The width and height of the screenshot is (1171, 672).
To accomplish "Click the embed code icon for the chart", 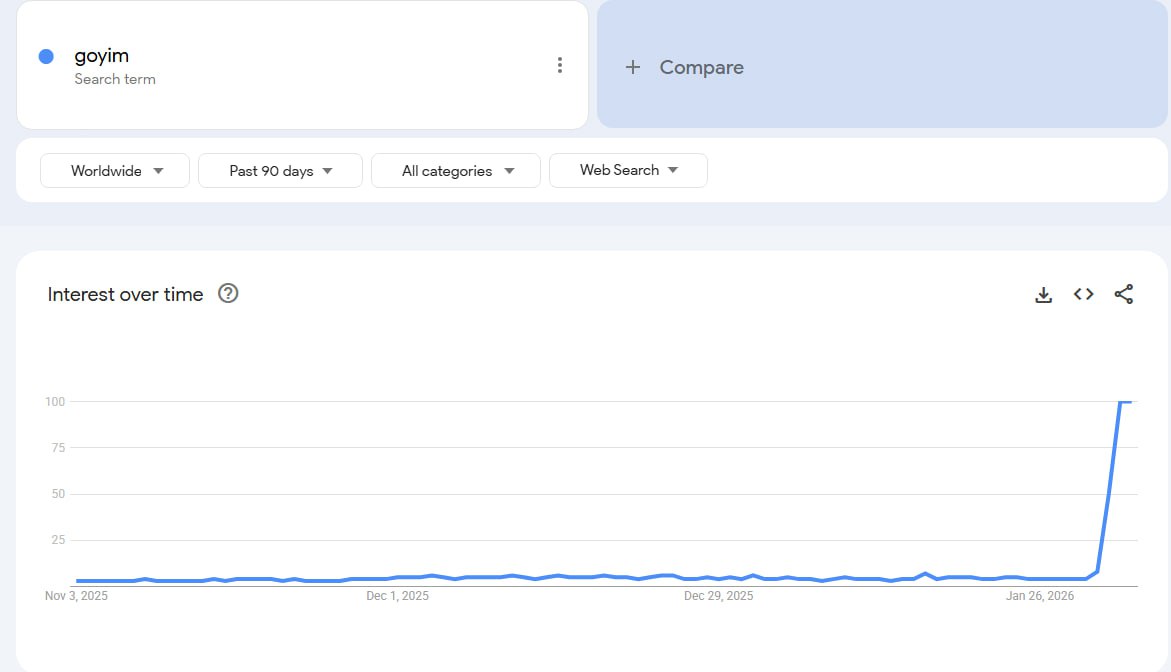I will tap(1083, 294).
